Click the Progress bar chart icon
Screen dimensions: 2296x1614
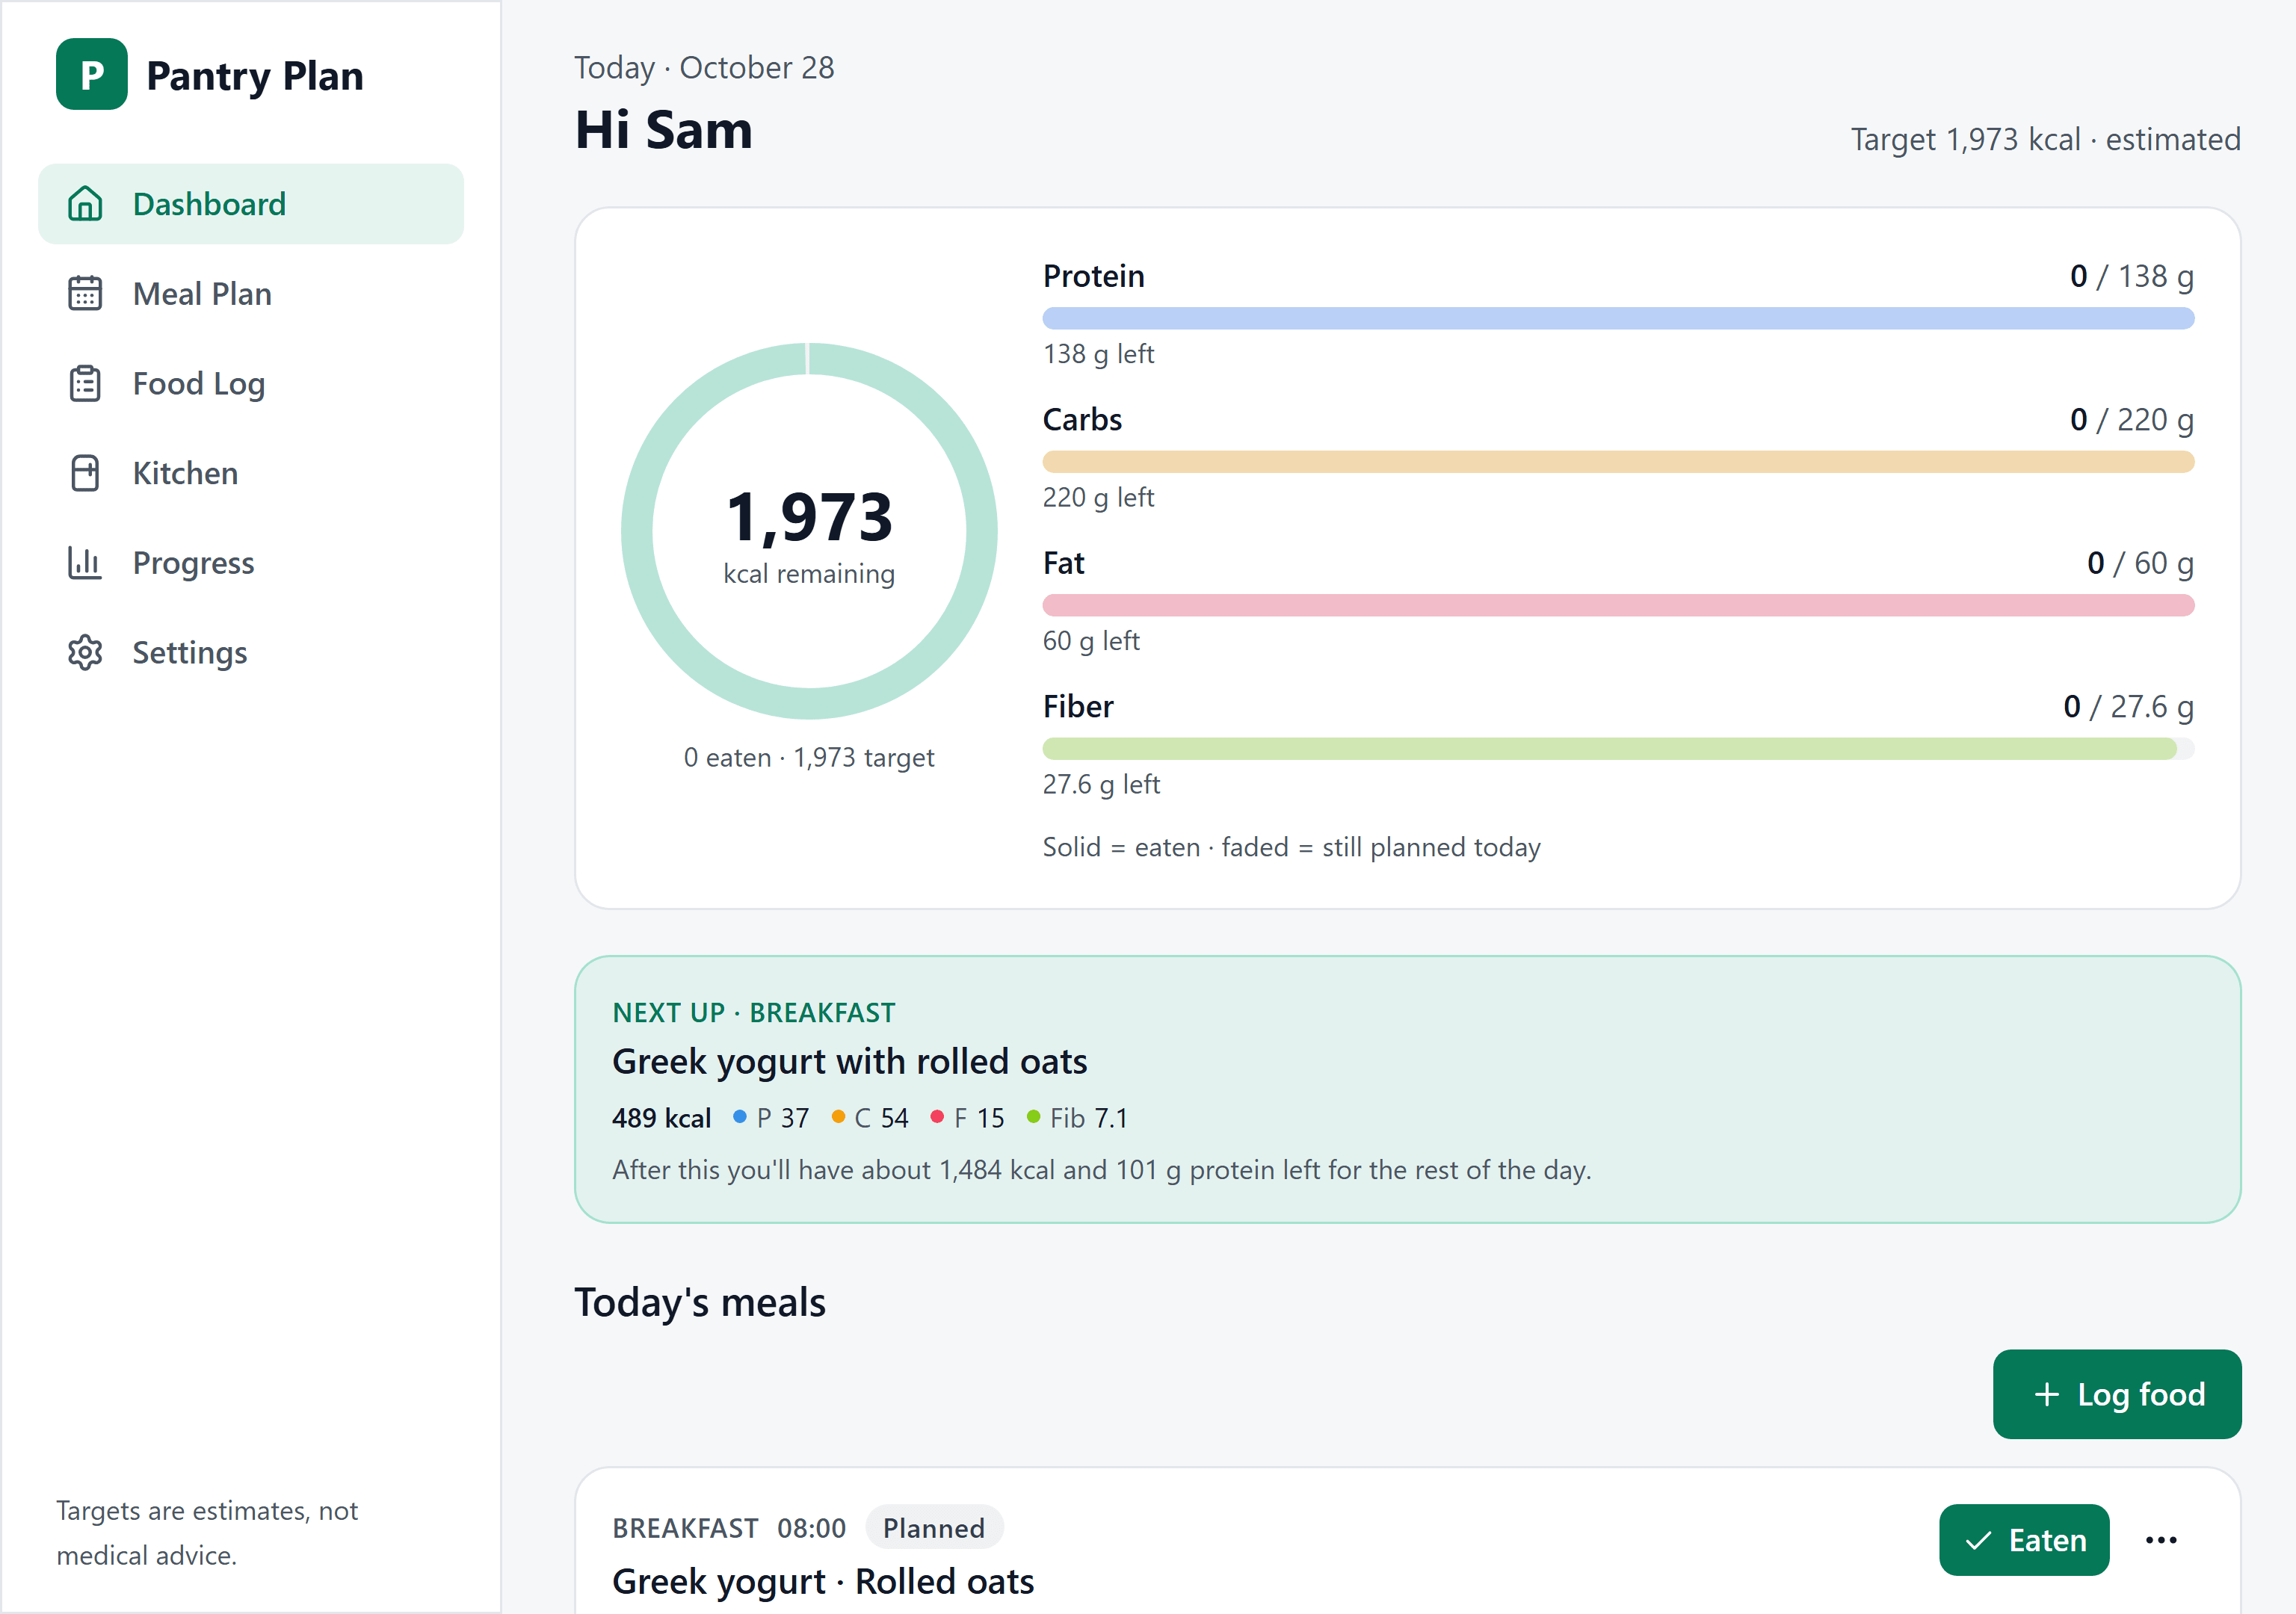click(85, 562)
